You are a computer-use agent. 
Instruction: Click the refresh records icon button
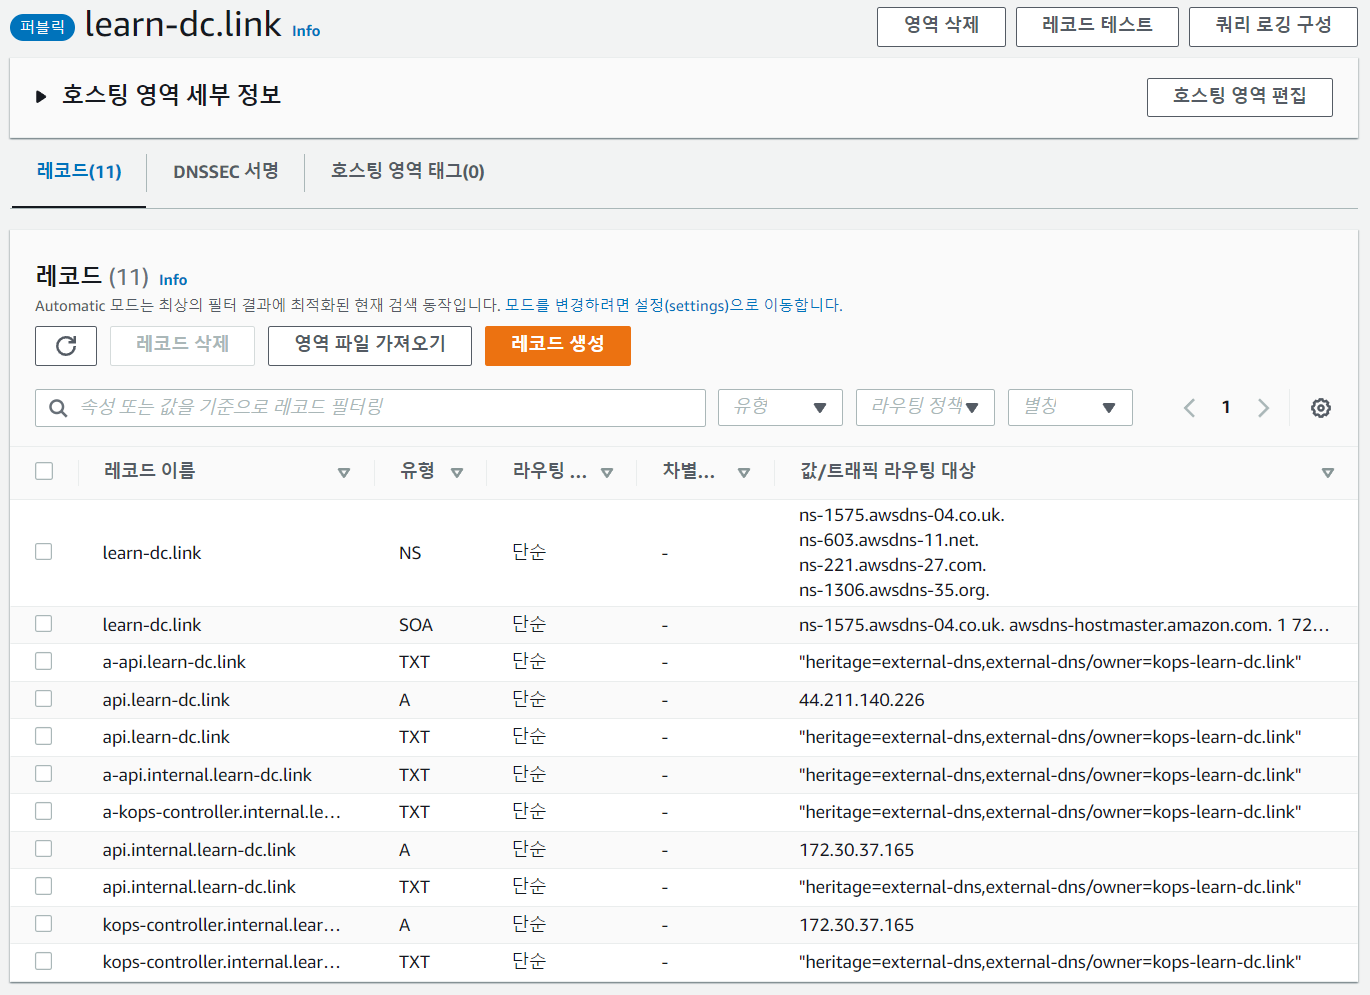(x=66, y=346)
